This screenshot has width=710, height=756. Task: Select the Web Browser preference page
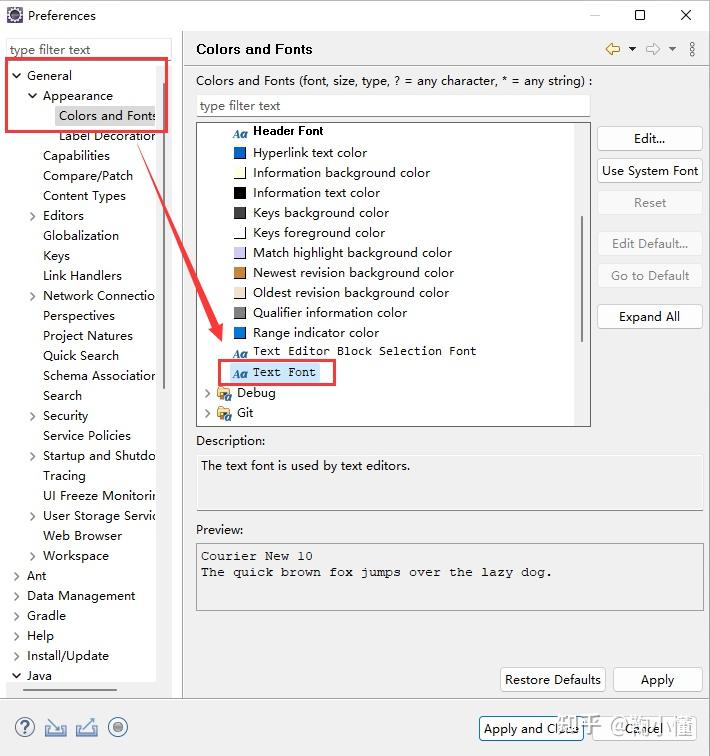click(82, 536)
